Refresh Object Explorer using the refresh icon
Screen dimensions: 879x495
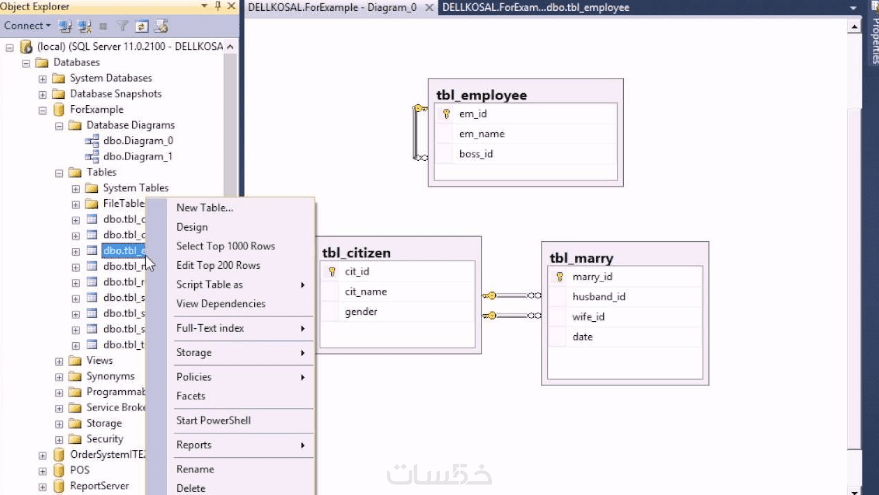(x=142, y=26)
